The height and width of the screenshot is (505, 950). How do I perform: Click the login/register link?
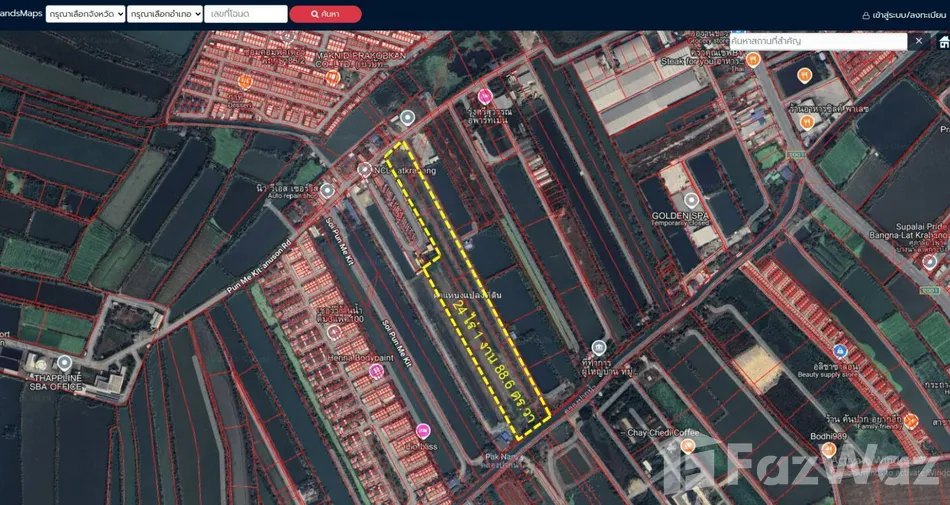click(x=905, y=15)
